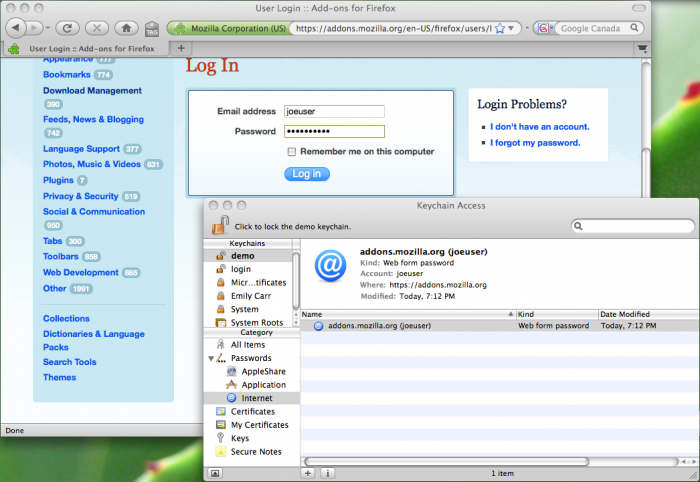Click the Email address field

[334, 111]
